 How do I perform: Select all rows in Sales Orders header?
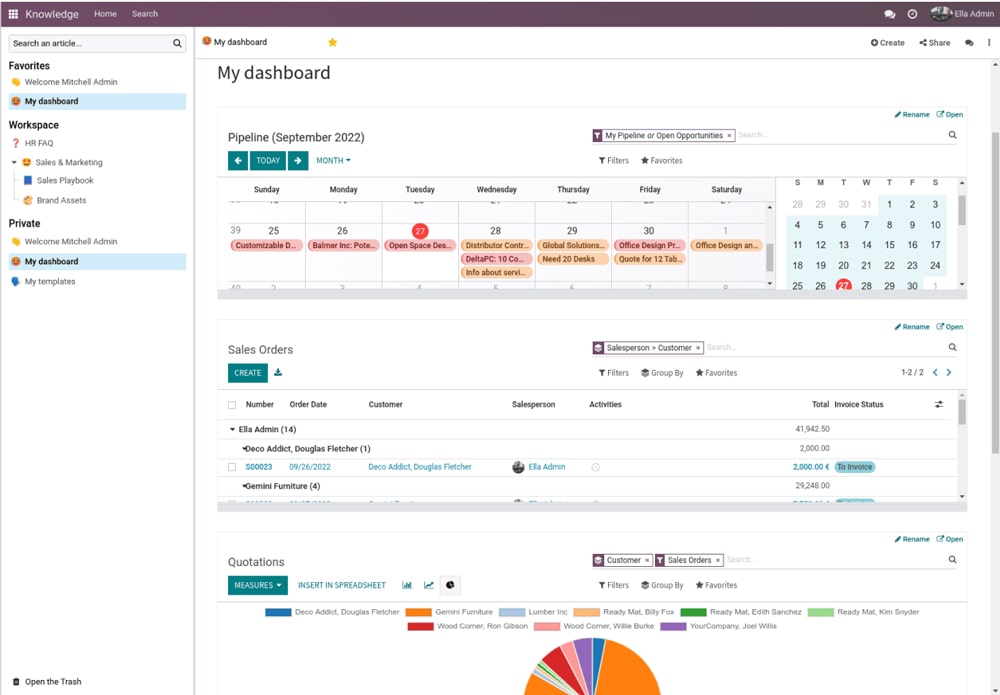pyautogui.click(x=231, y=404)
